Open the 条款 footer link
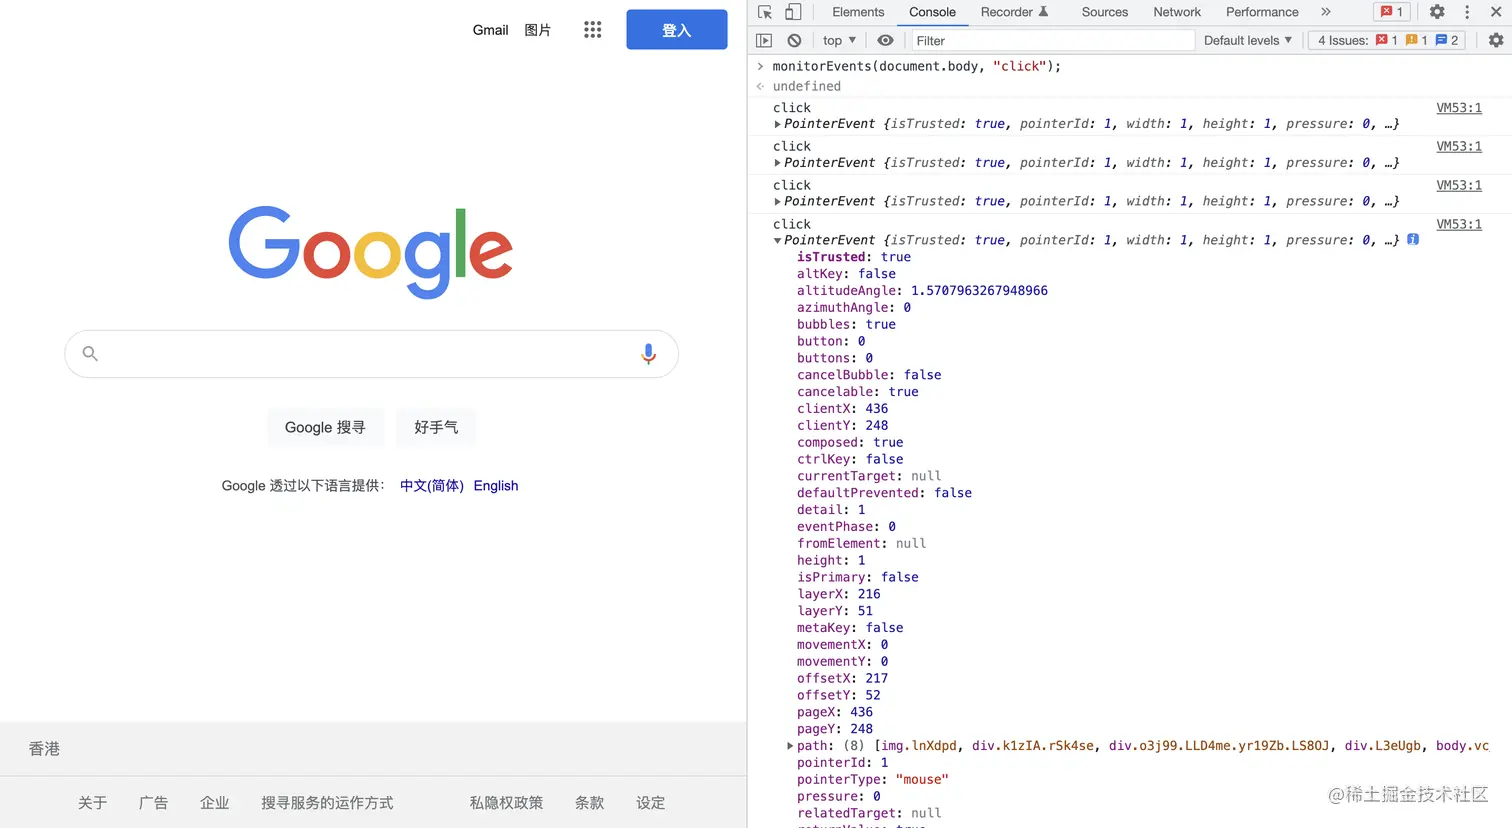Viewport: 1512px width, 828px height. click(x=589, y=803)
